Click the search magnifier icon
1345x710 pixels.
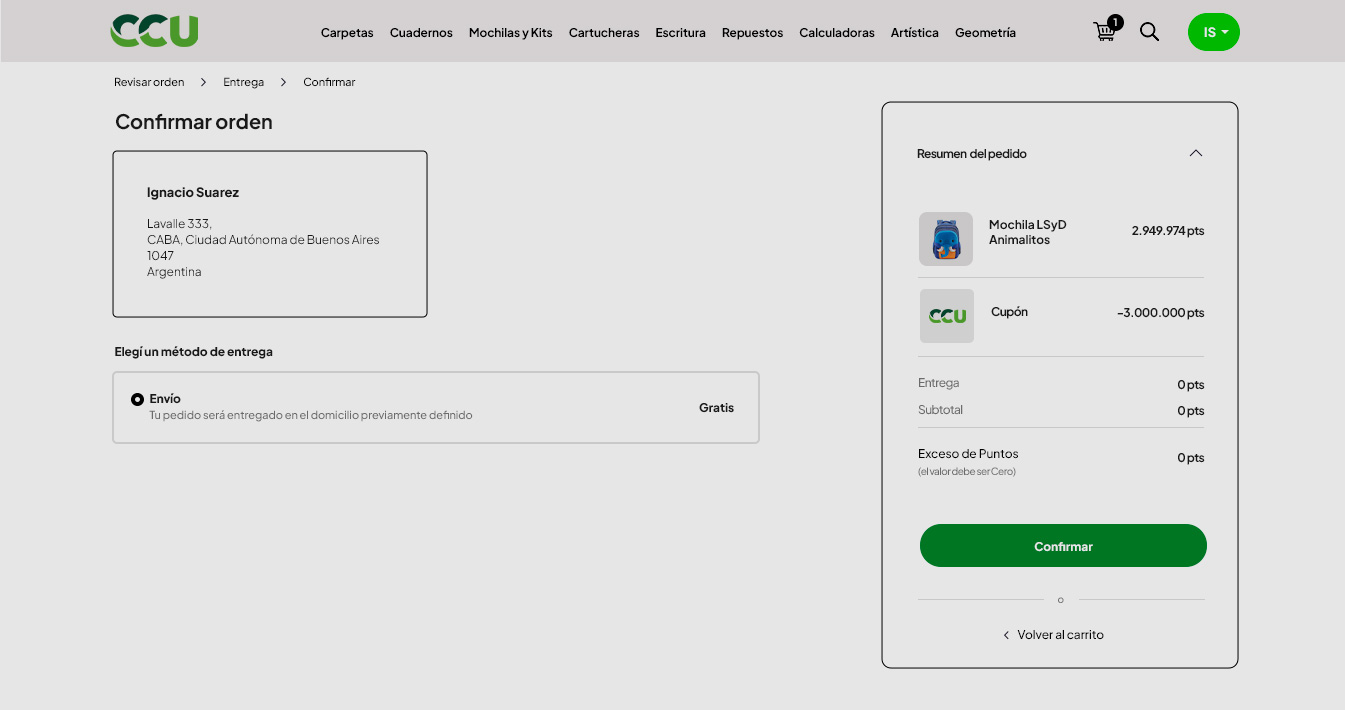coord(1149,32)
